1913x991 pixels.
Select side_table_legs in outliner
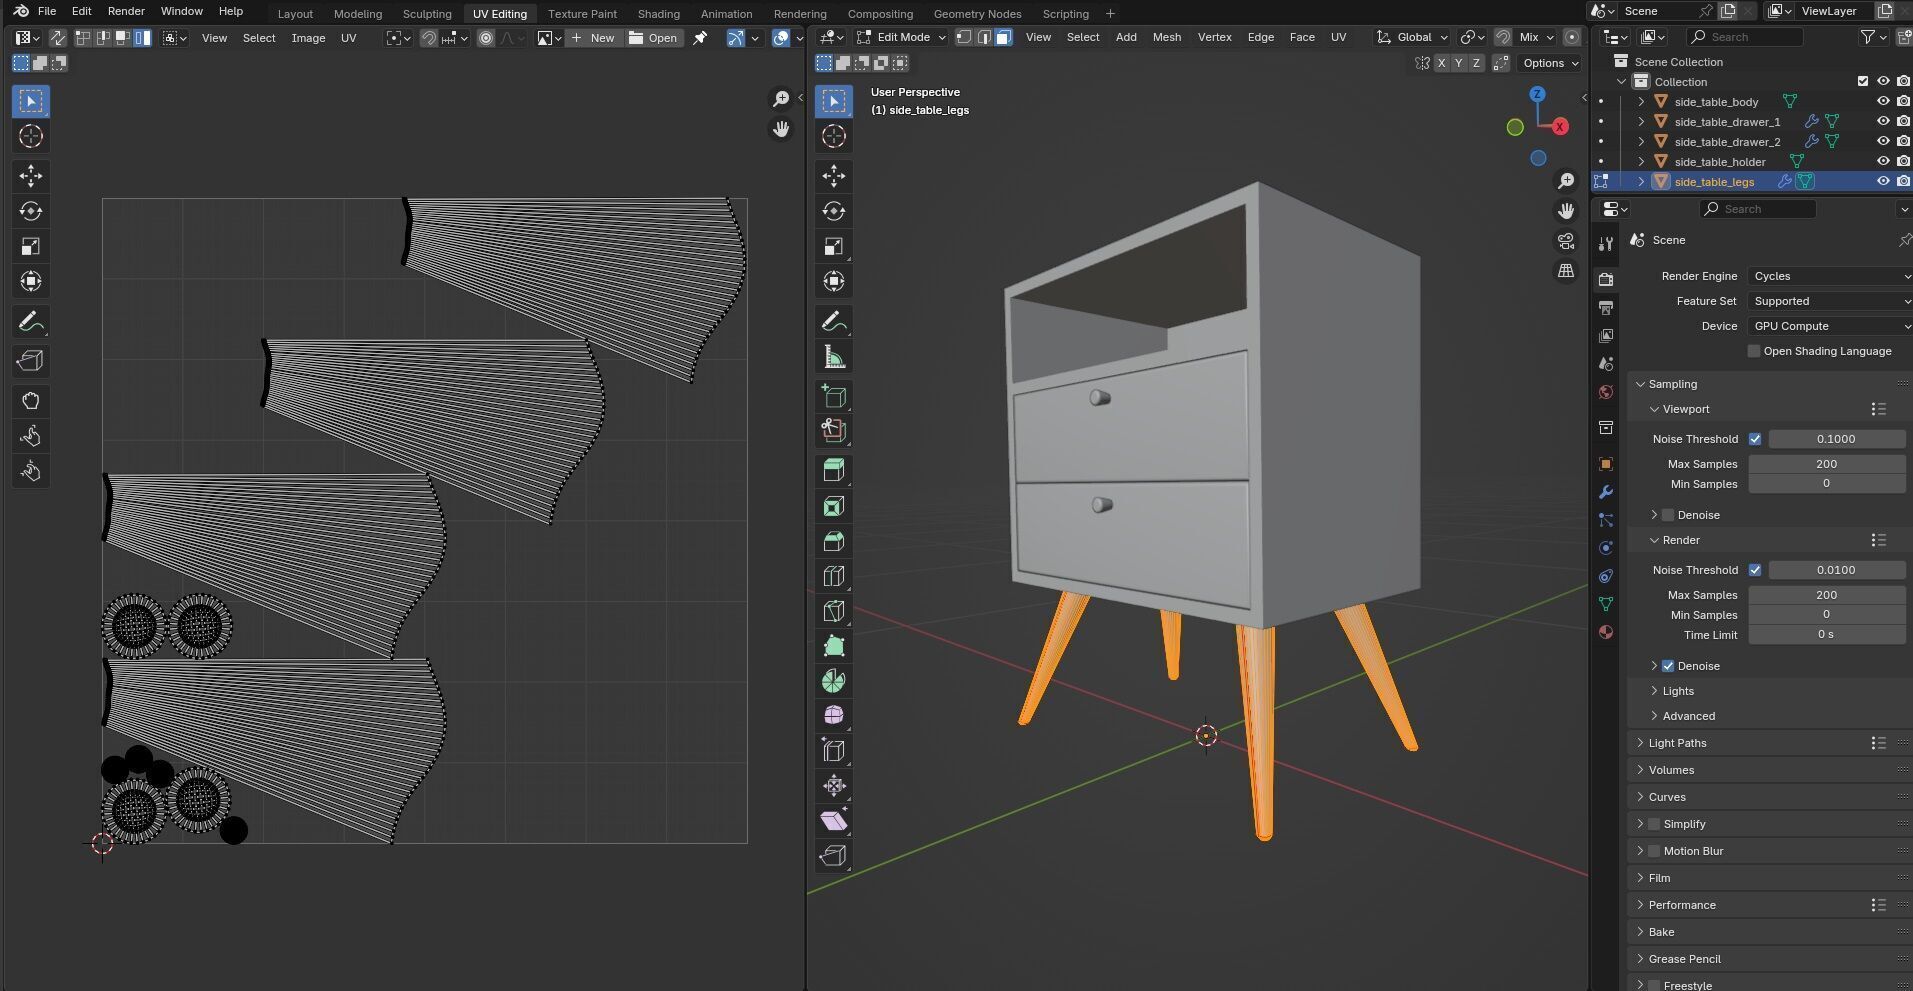pyautogui.click(x=1714, y=181)
